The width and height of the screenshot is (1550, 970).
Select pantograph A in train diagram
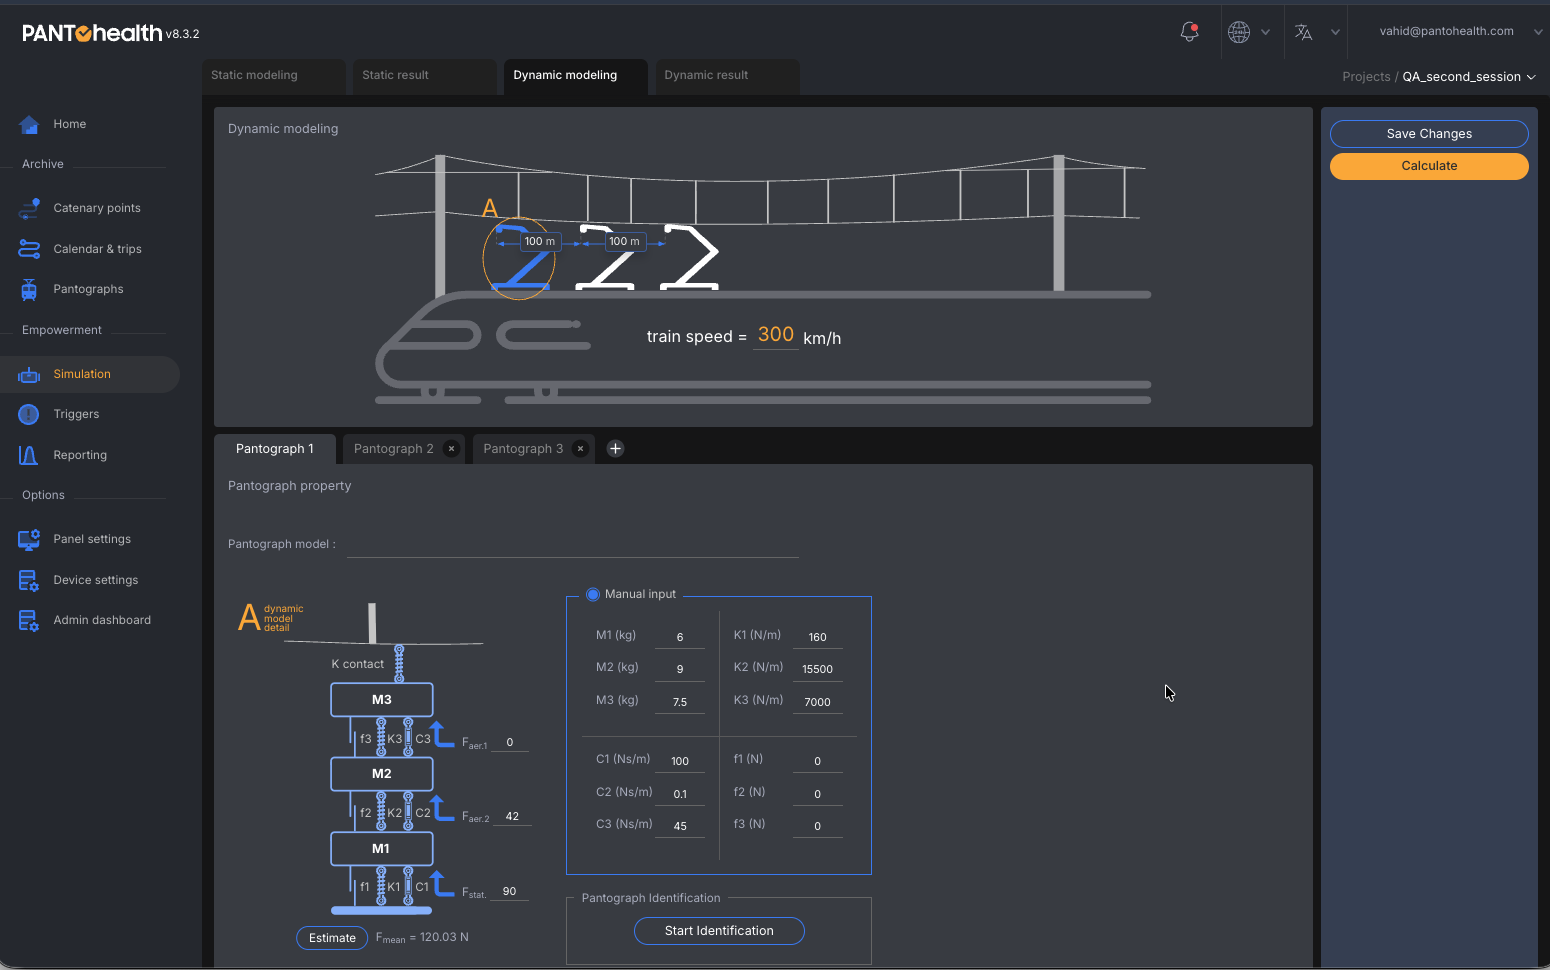519,258
